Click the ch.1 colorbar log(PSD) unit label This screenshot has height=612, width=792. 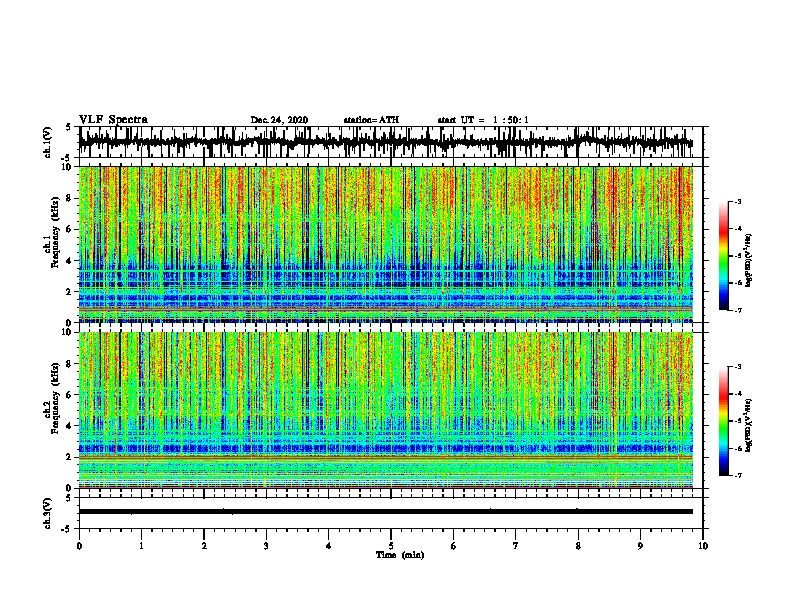tap(749, 261)
